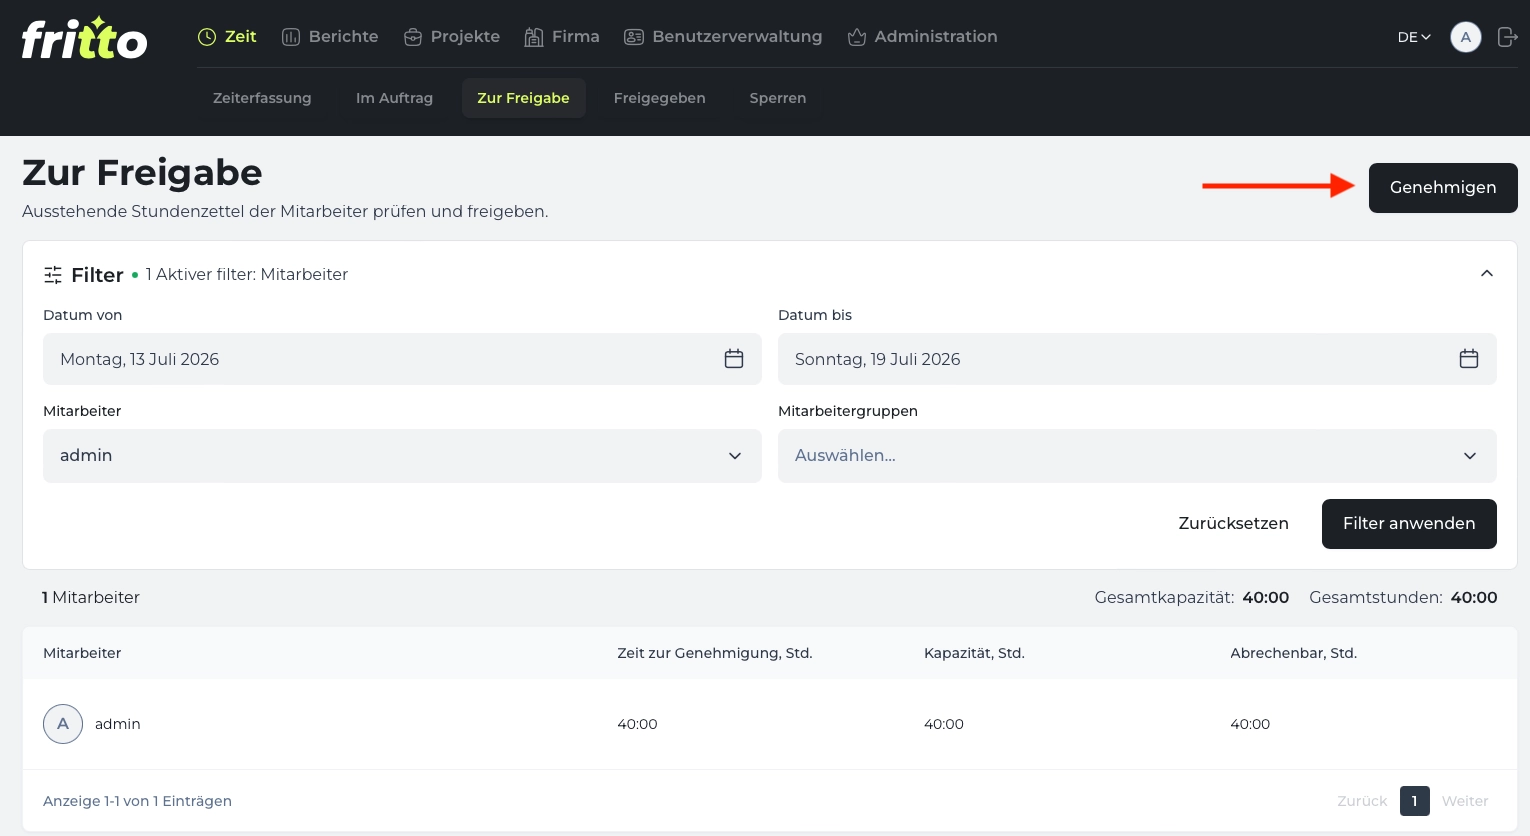1530x836 pixels.
Task: Open the Mitarbeitergruppen Auswählen dropdown
Action: pos(1137,456)
